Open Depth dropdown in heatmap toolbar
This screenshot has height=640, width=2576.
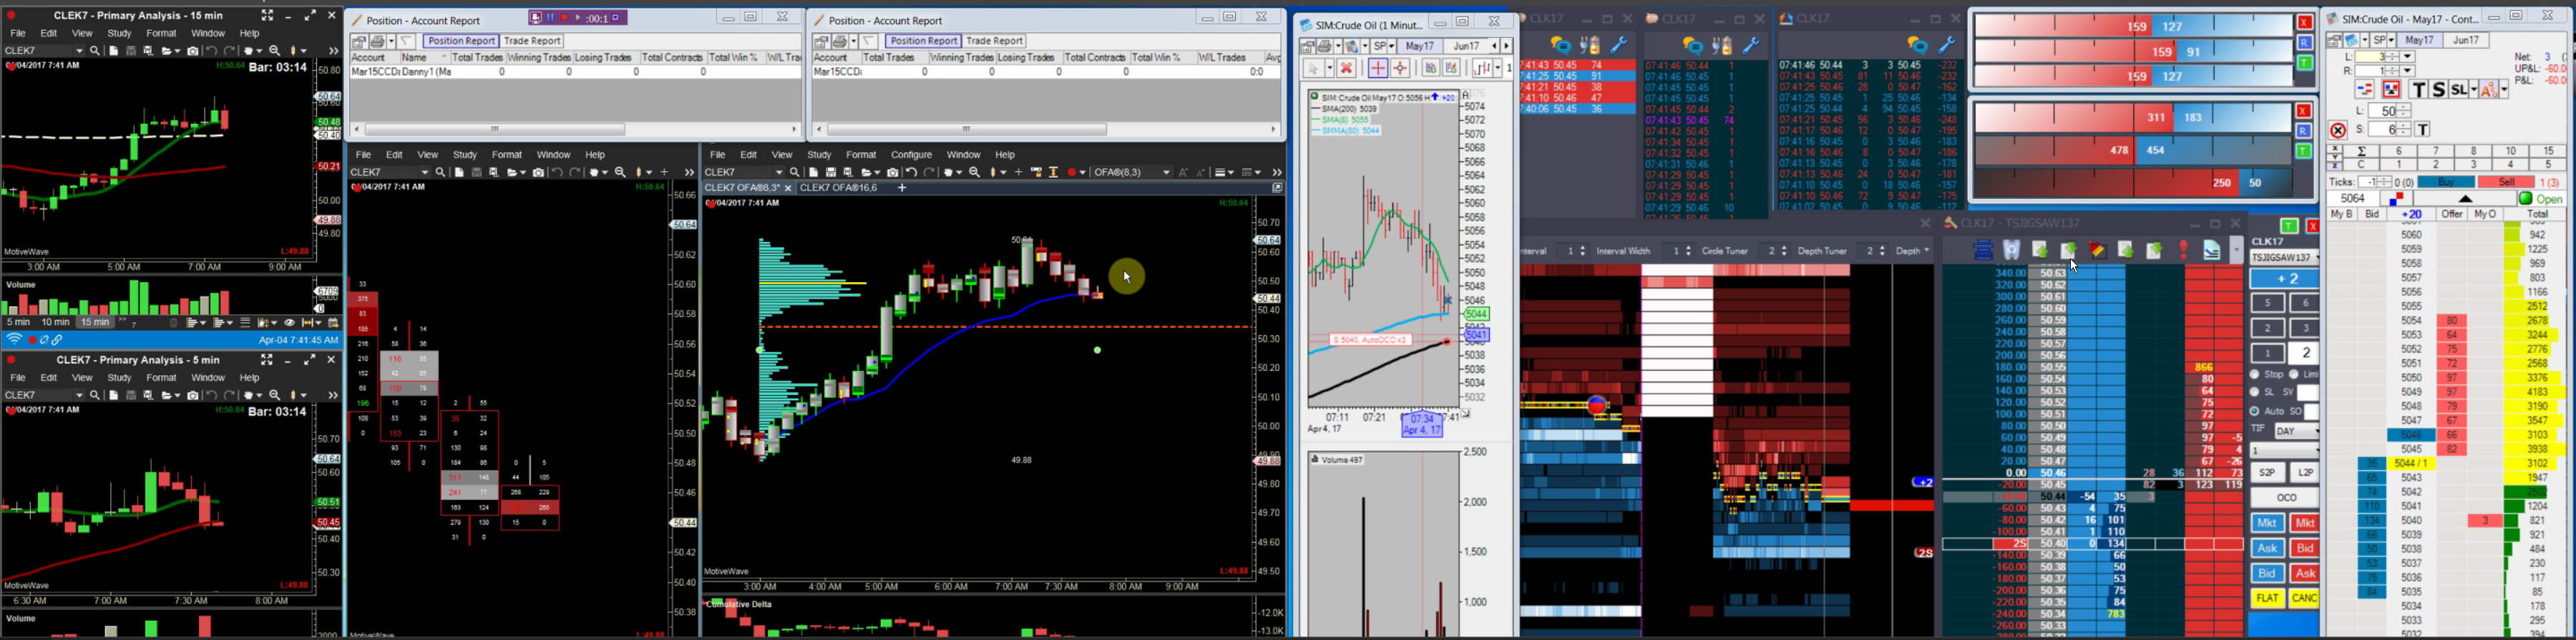tap(1913, 251)
